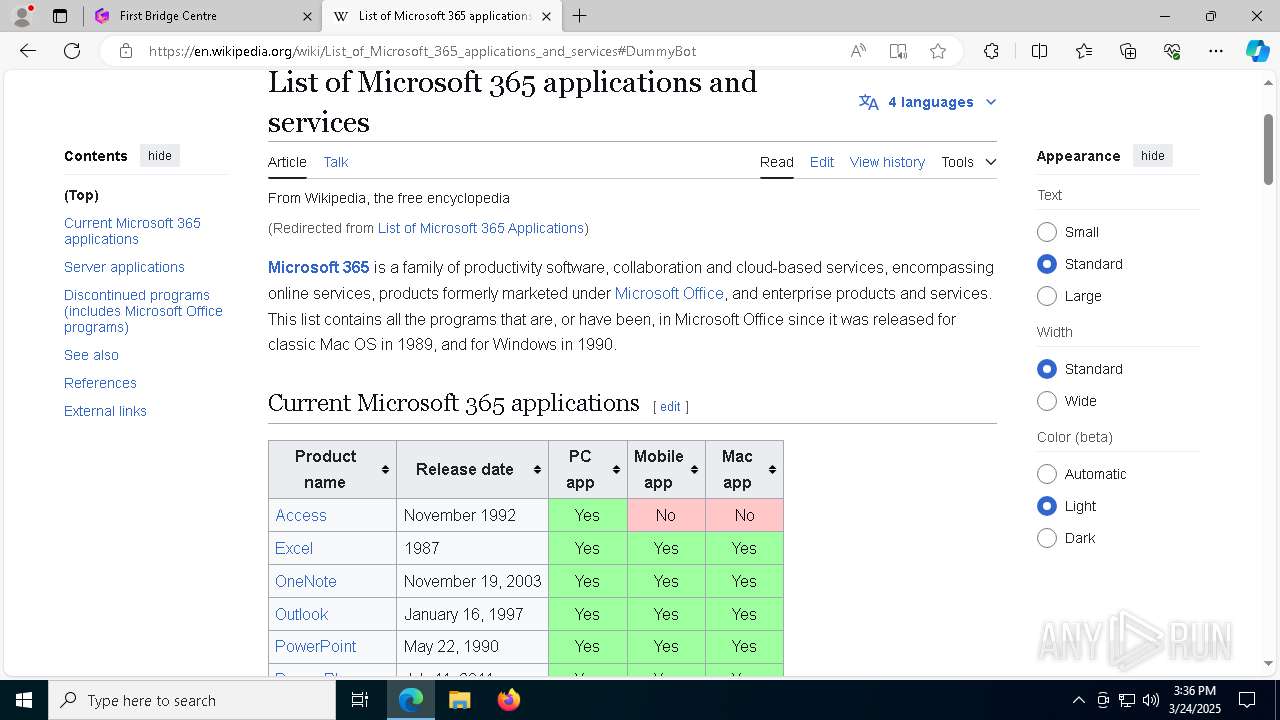Sort table by Product name

(x=332, y=469)
